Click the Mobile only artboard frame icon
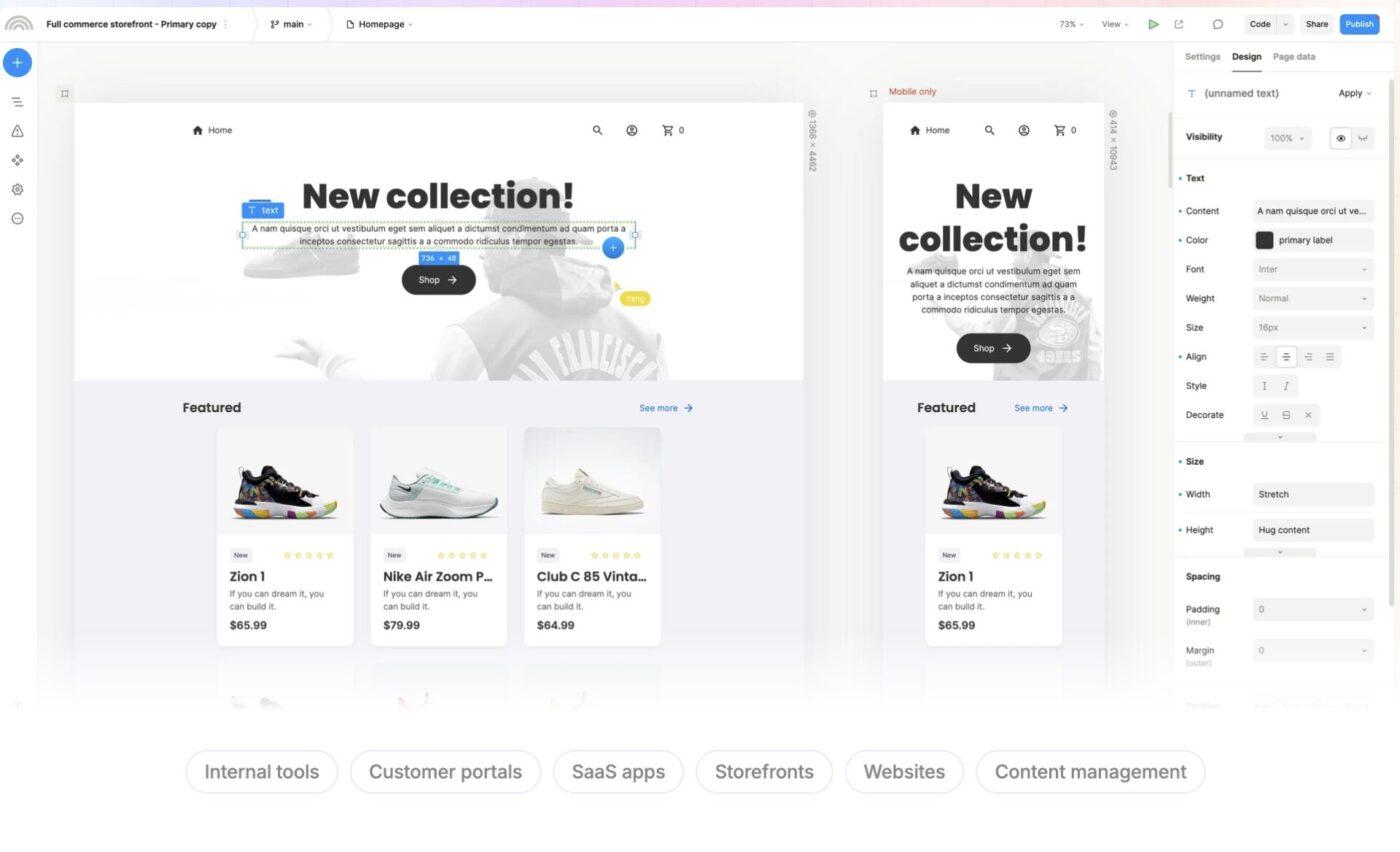The image size is (1400, 852). pyautogui.click(x=873, y=93)
